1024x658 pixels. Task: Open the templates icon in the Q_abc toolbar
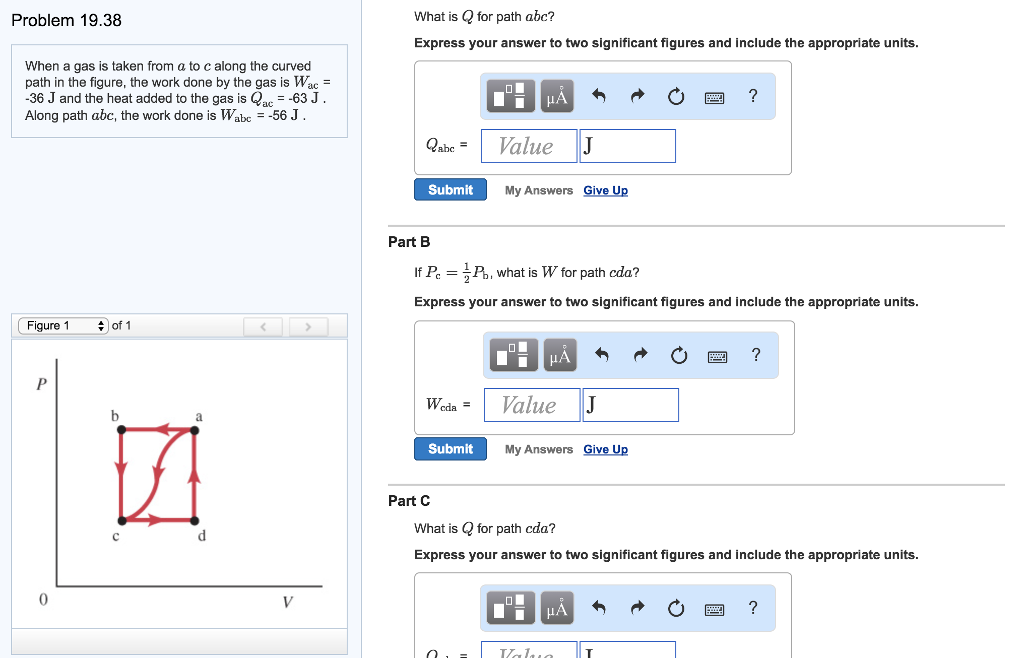512,96
